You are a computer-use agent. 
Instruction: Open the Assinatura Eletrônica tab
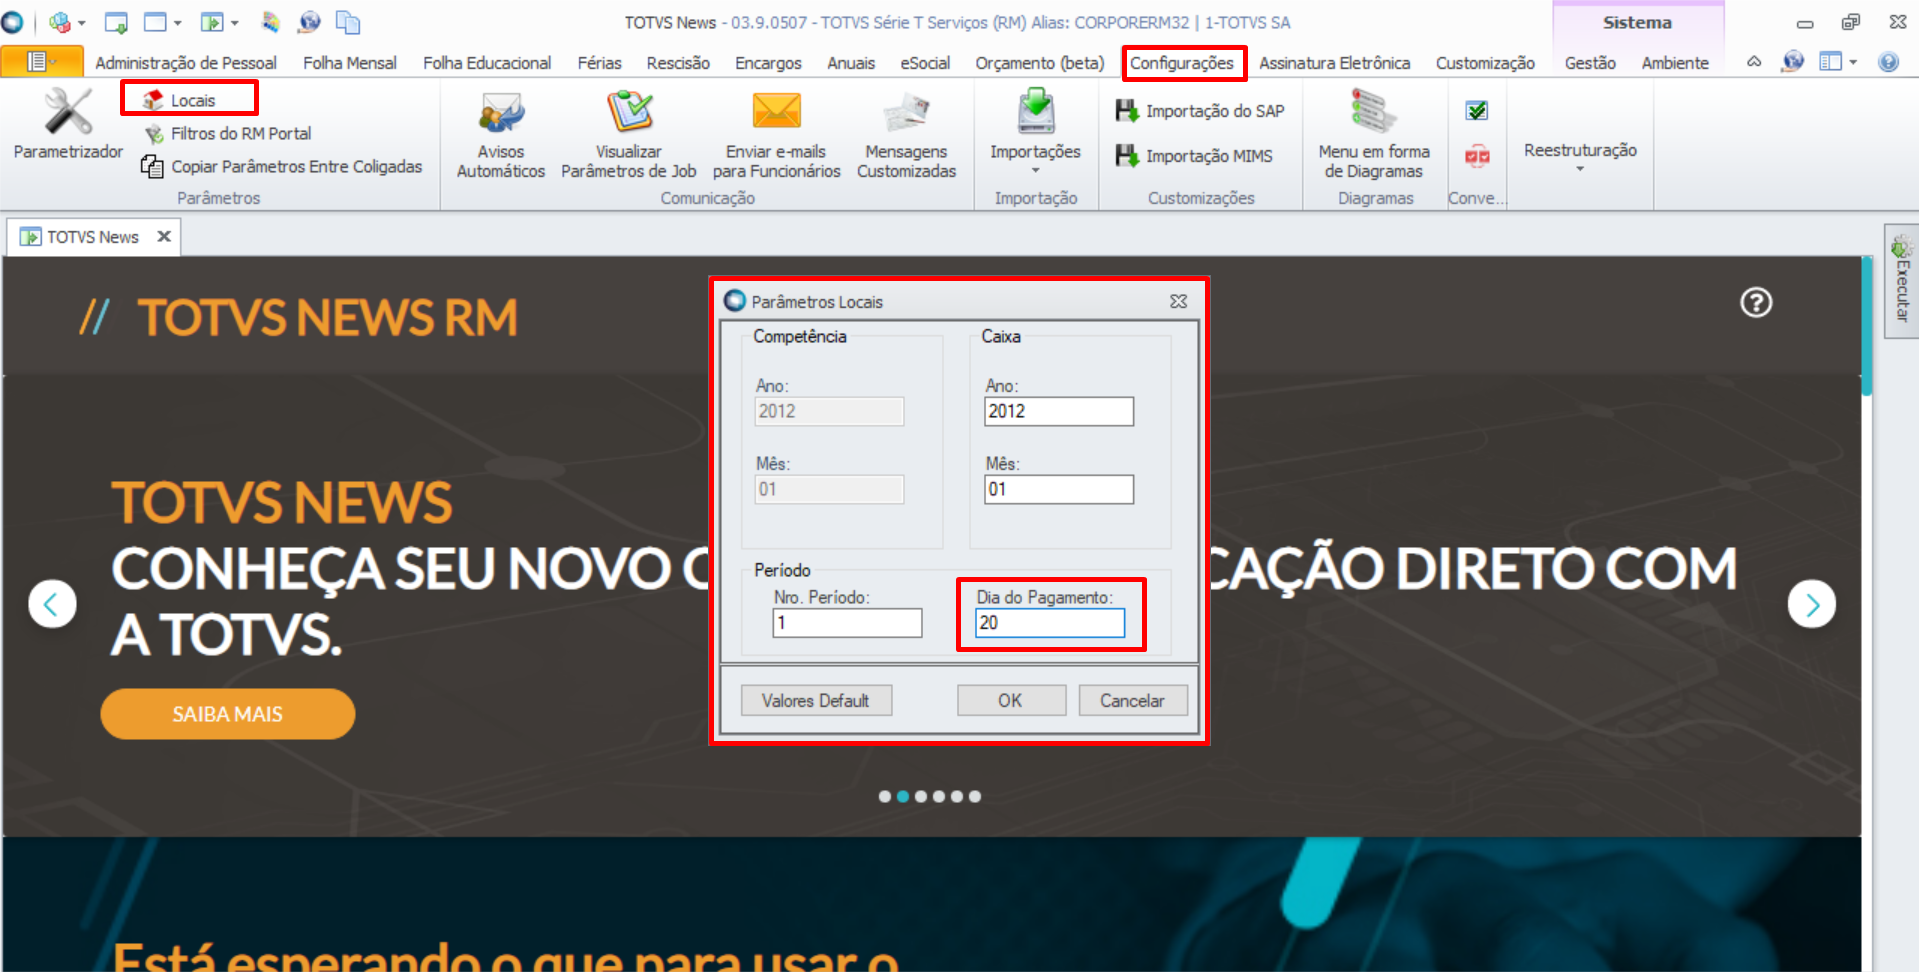(x=1335, y=63)
